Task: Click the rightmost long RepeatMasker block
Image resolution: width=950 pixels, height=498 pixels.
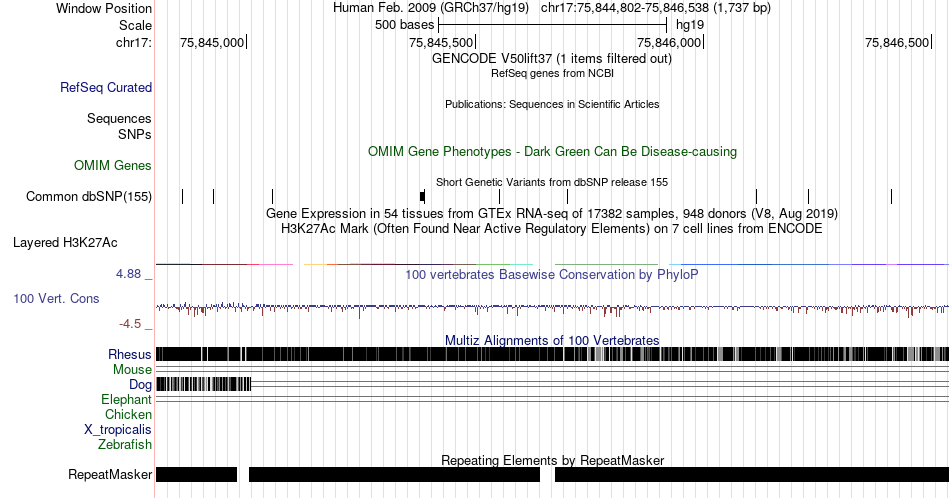Action: tap(752, 474)
